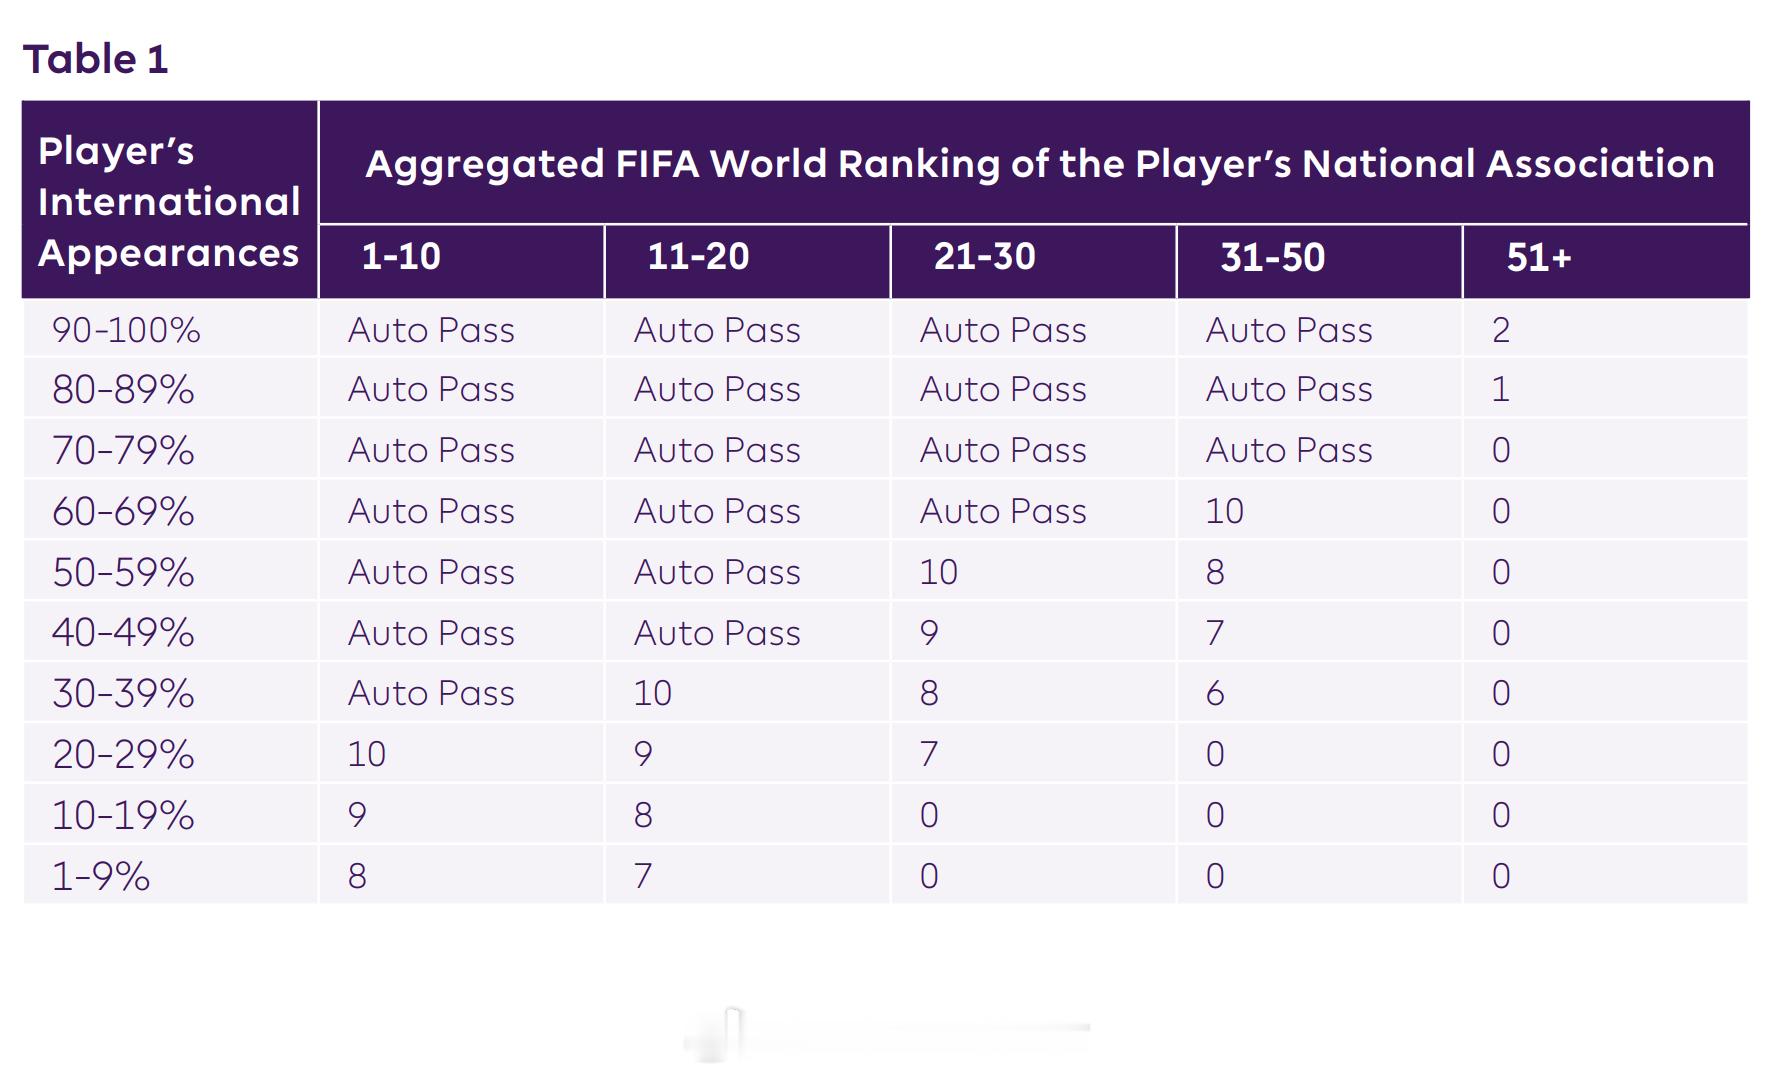Click the 50-59% row label
The width and height of the screenshot is (1777, 1079).
(123, 572)
